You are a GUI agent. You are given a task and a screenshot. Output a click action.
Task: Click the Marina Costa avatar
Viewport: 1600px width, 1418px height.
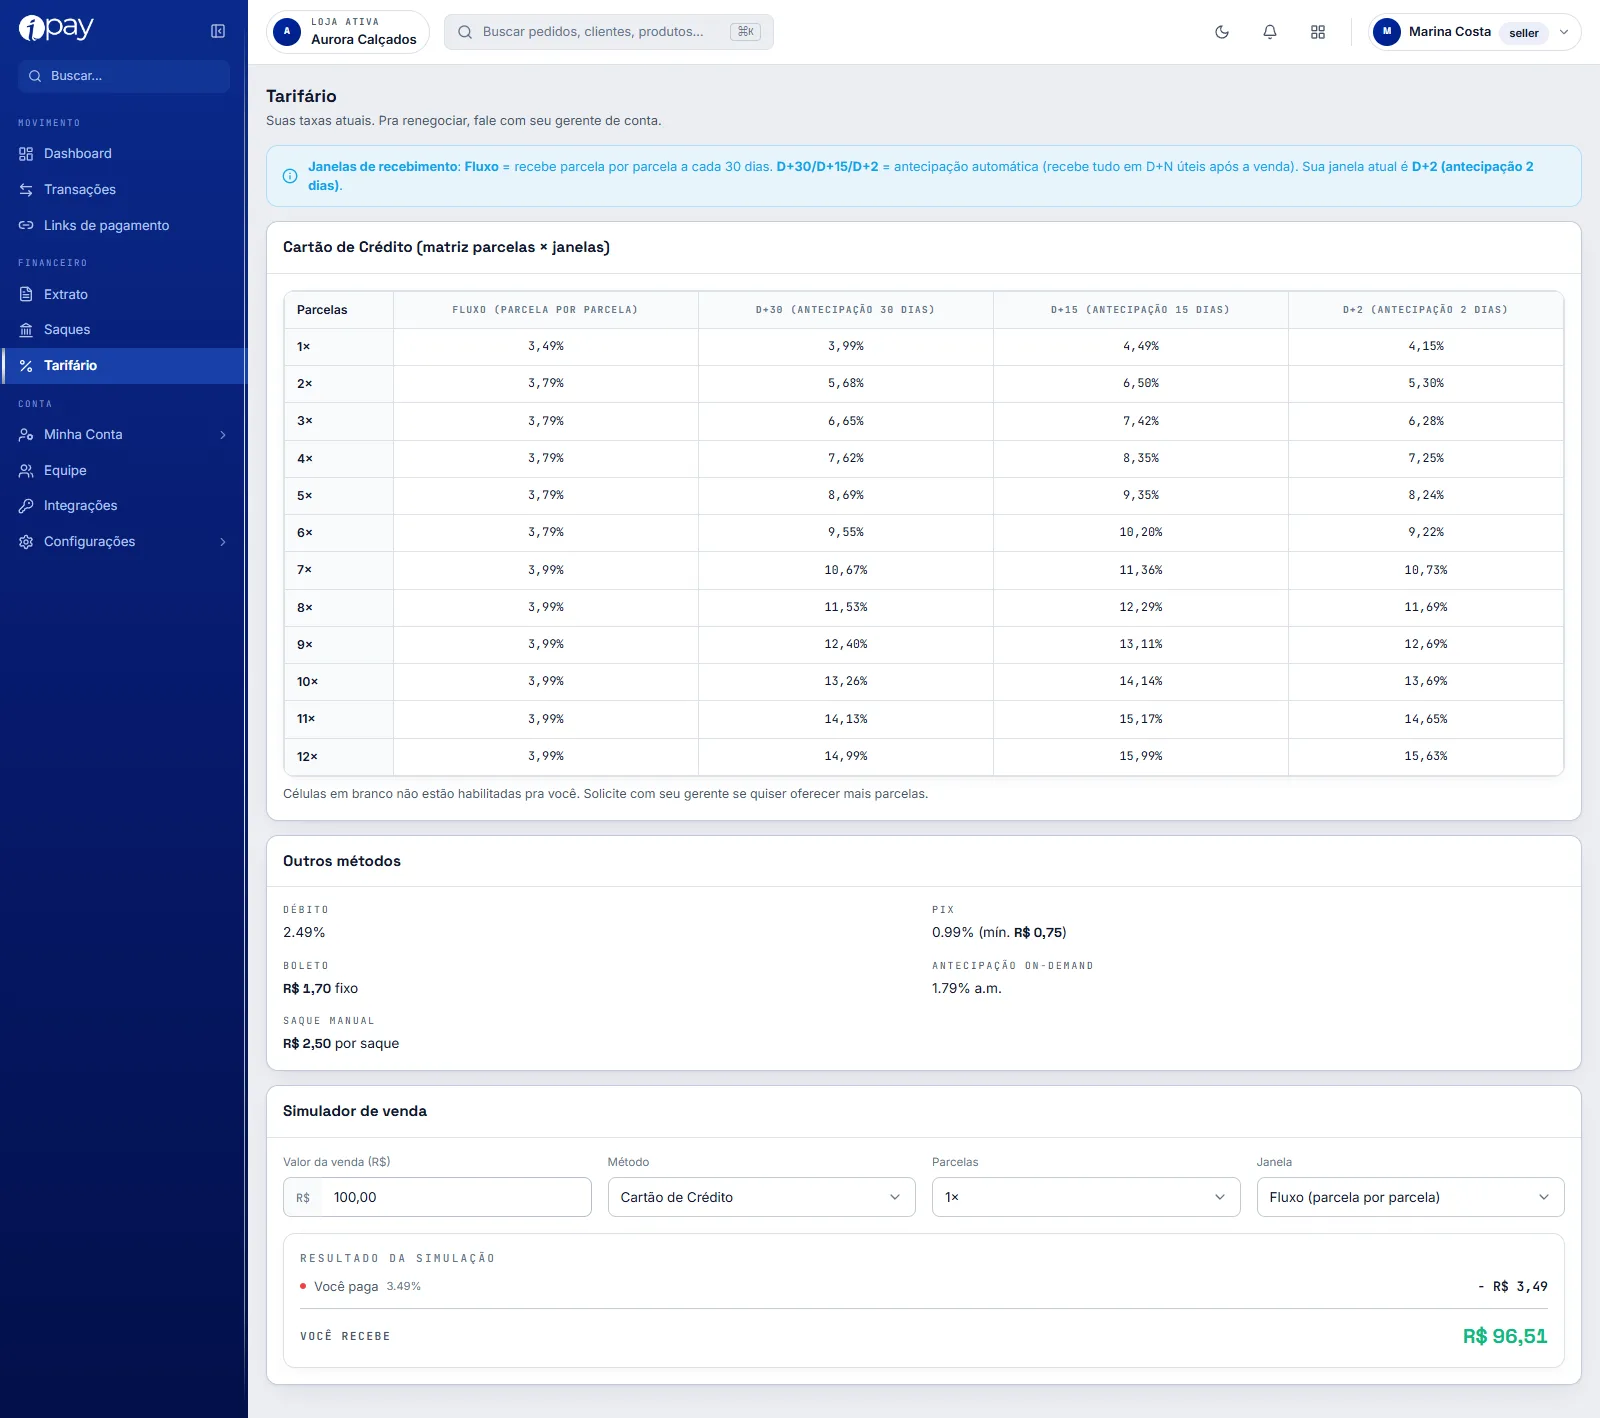[1387, 32]
